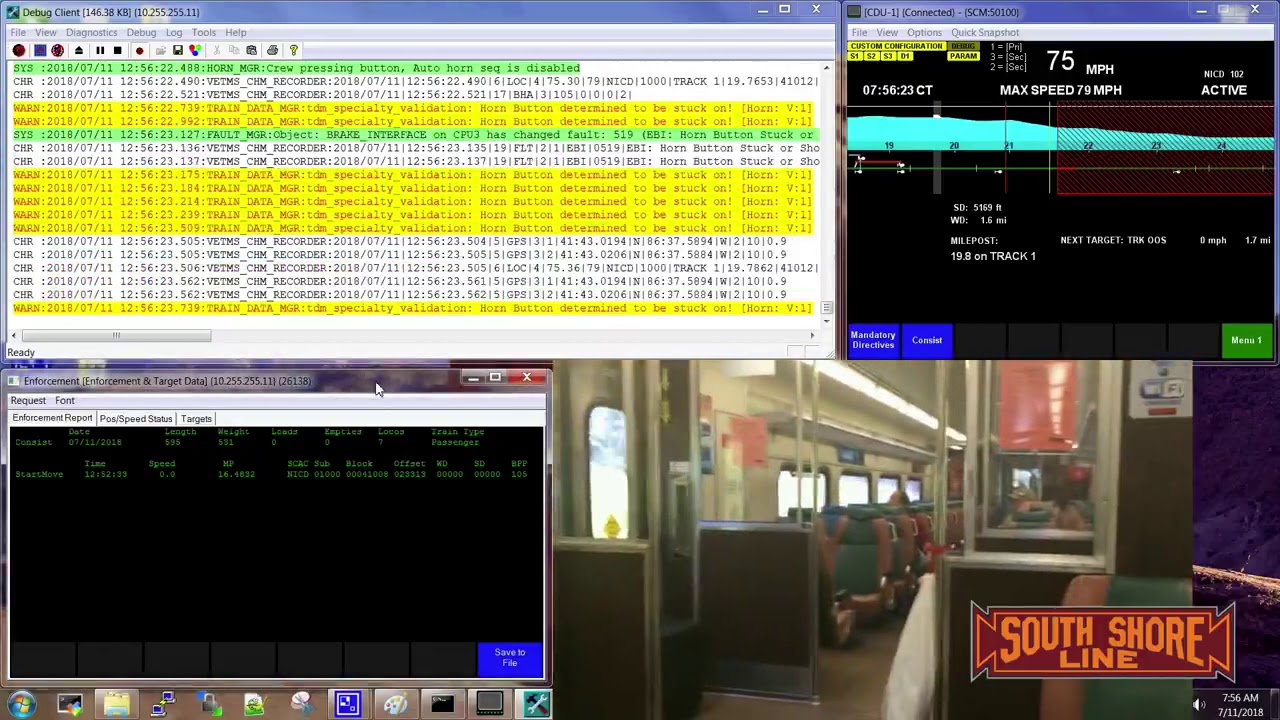Click the CUSTOM CONFIGURATION label on CDU
The width and height of the screenshot is (1280, 720).
pos(897,46)
